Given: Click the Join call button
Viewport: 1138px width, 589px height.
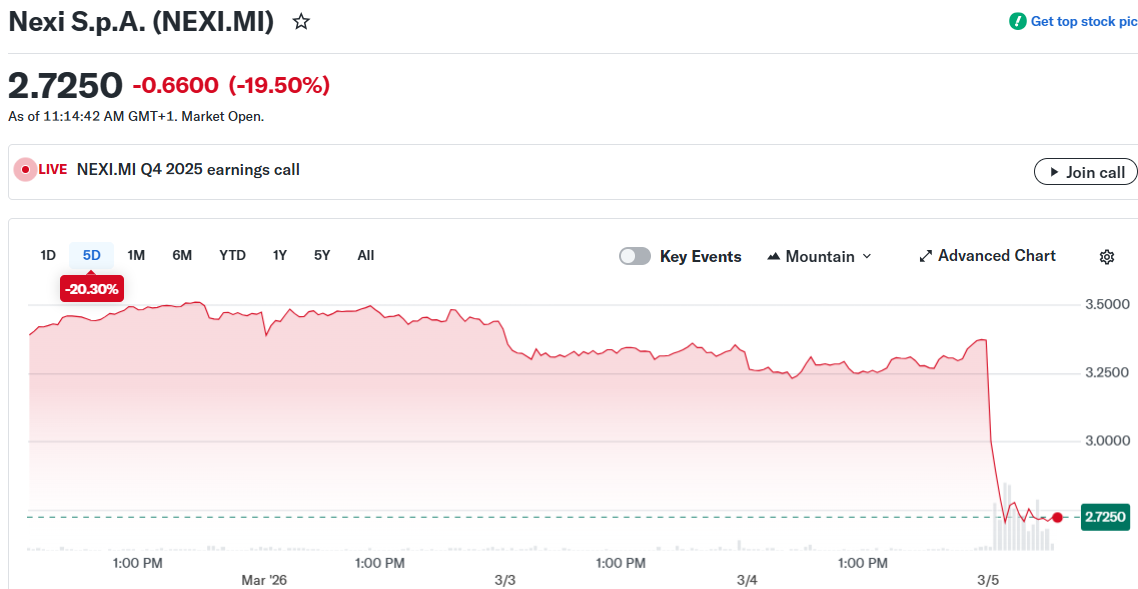Looking at the screenshot, I should coord(1085,171).
